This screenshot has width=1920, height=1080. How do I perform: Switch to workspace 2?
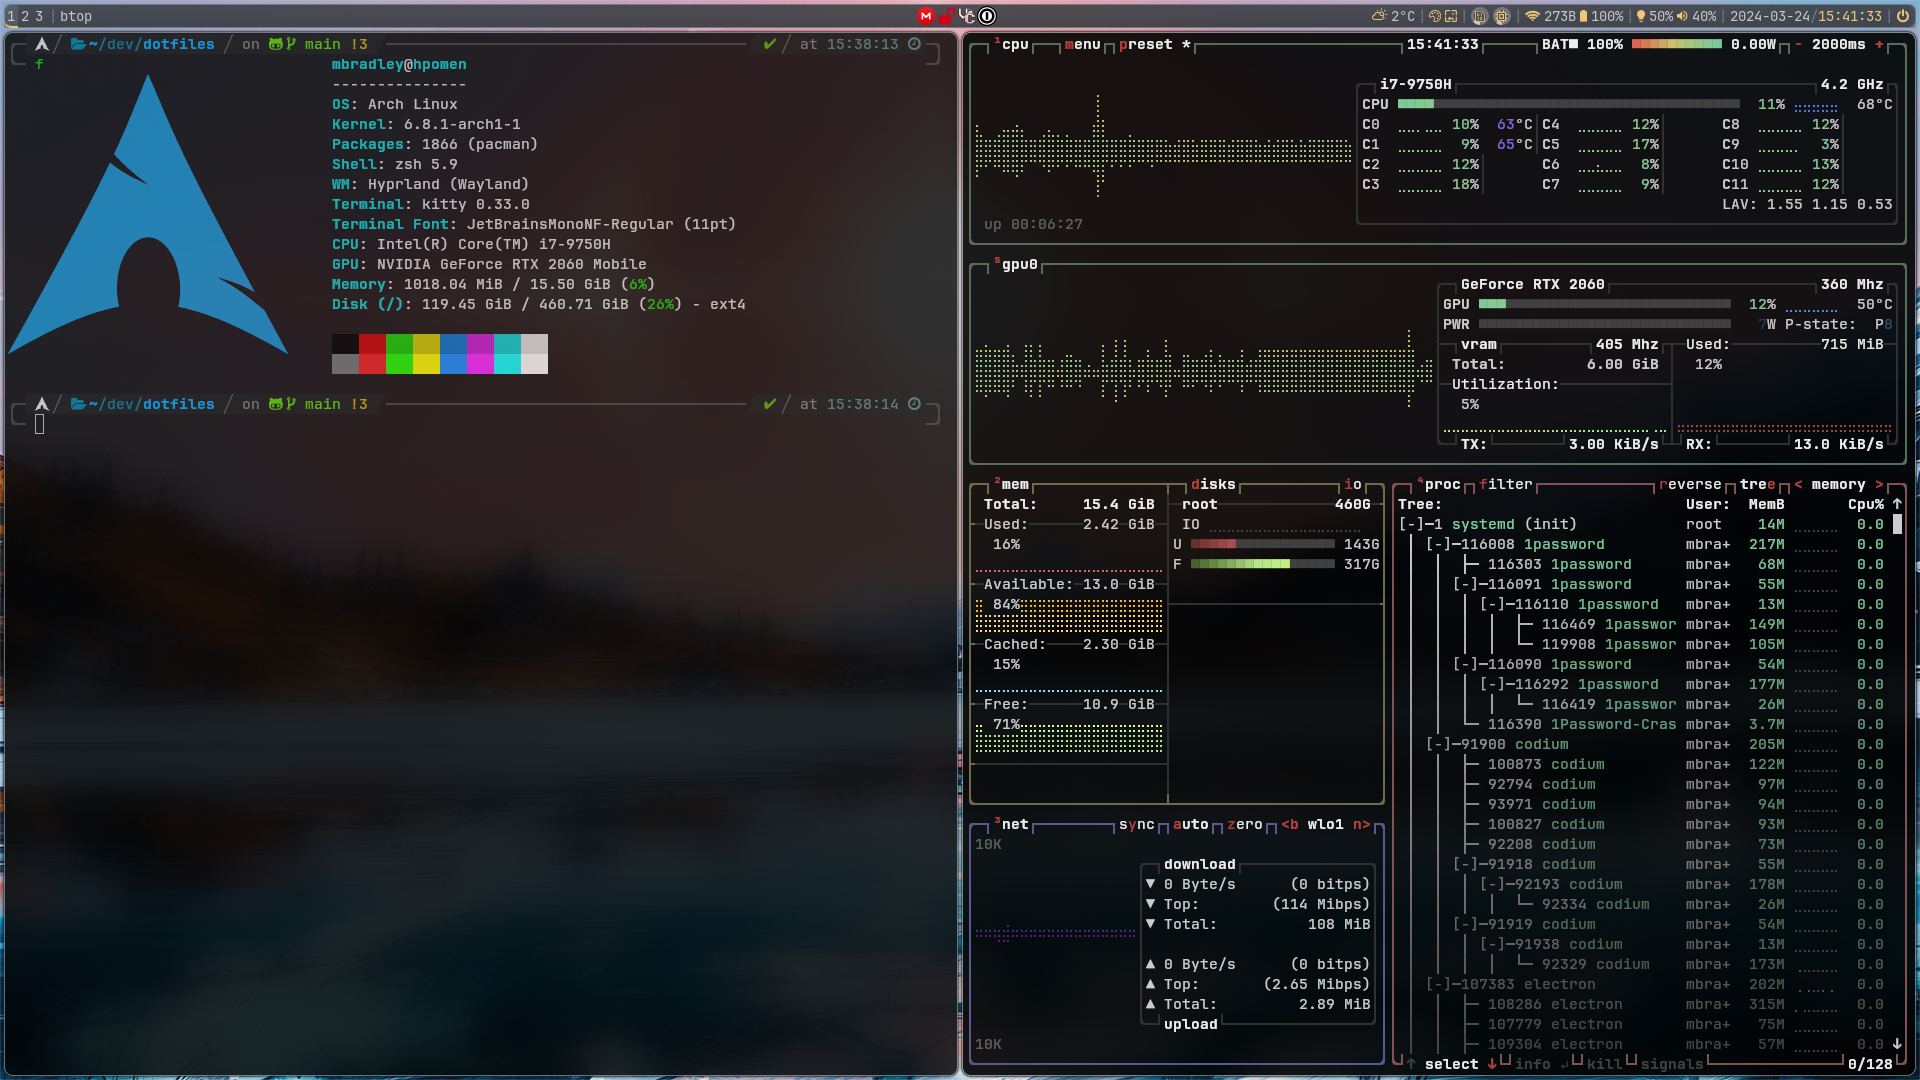click(25, 16)
